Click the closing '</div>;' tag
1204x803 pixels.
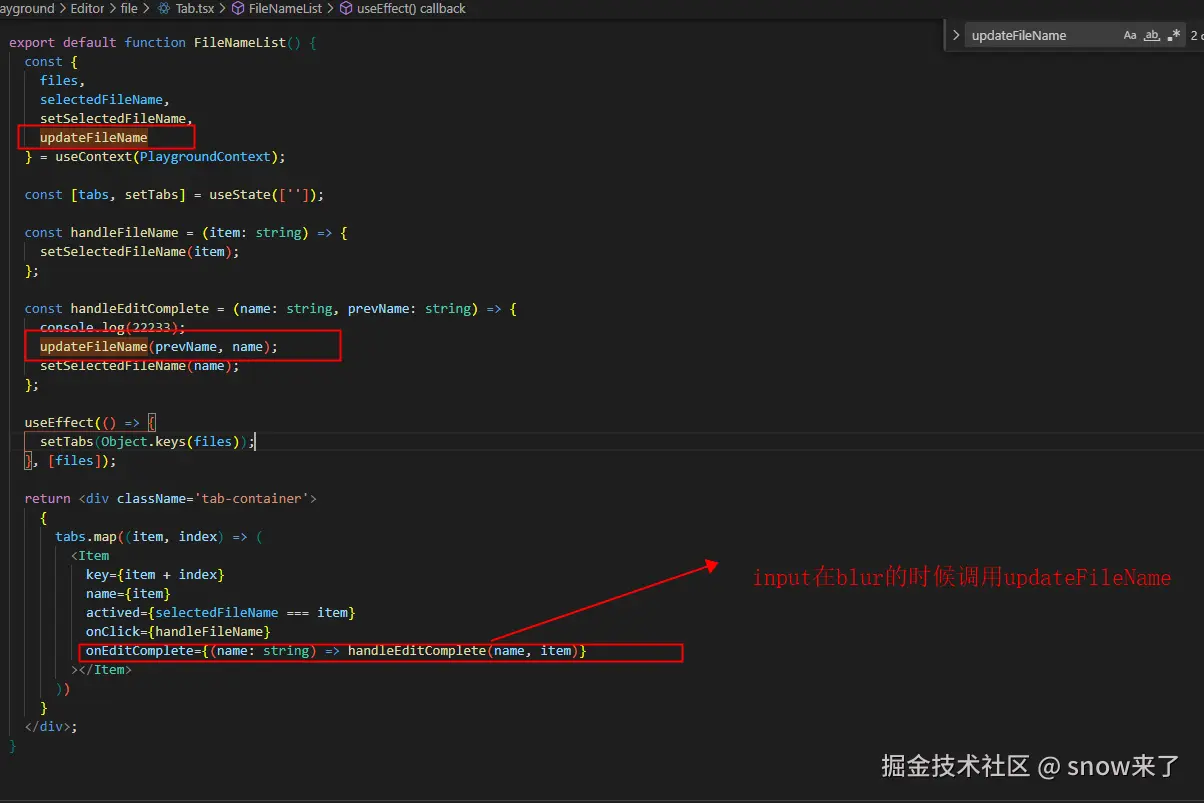(x=51, y=726)
